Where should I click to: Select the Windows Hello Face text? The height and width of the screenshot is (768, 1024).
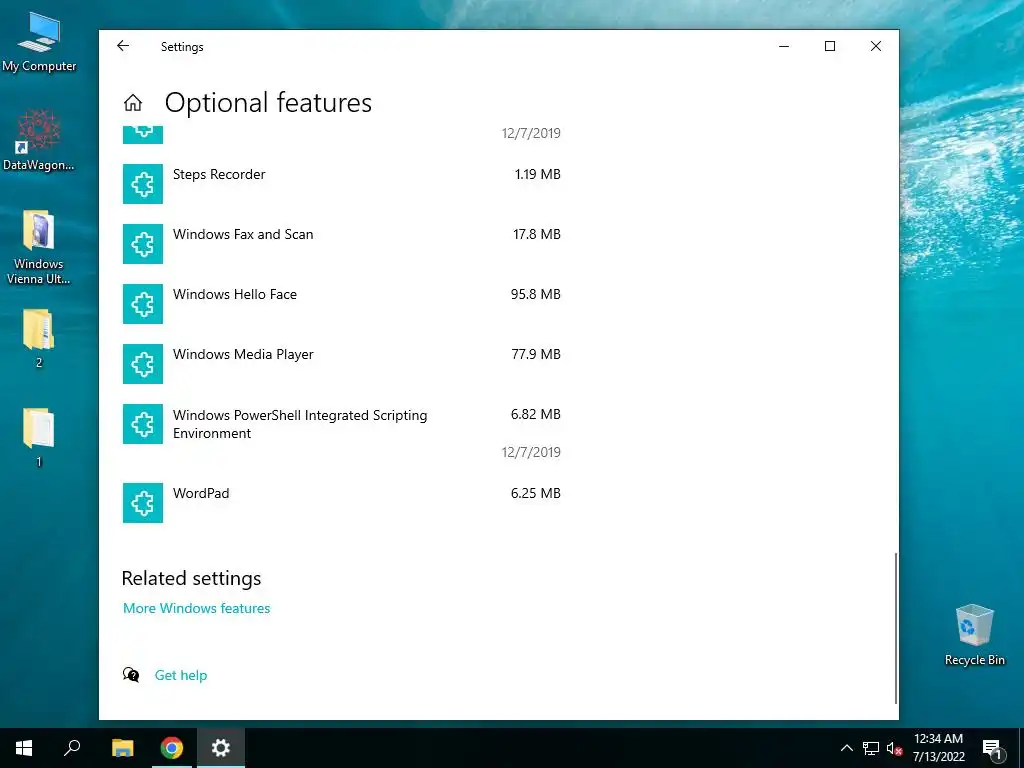click(234, 295)
